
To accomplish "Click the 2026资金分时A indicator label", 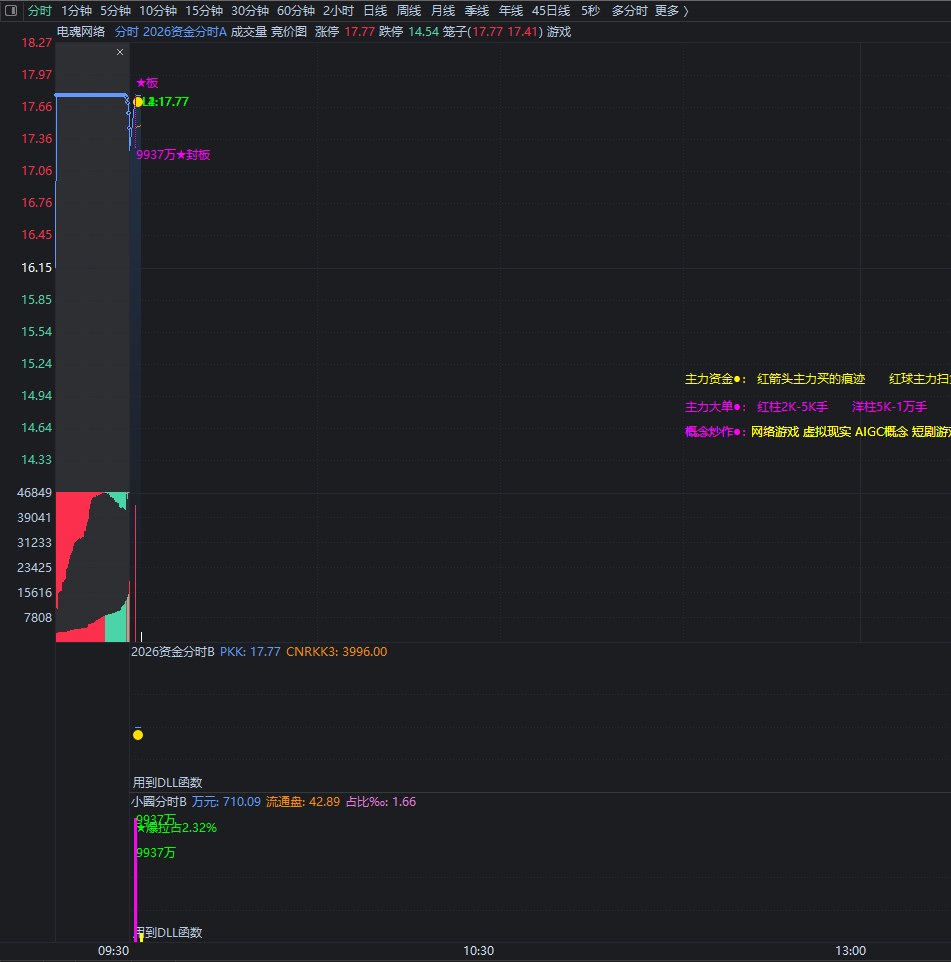I will (185, 32).
